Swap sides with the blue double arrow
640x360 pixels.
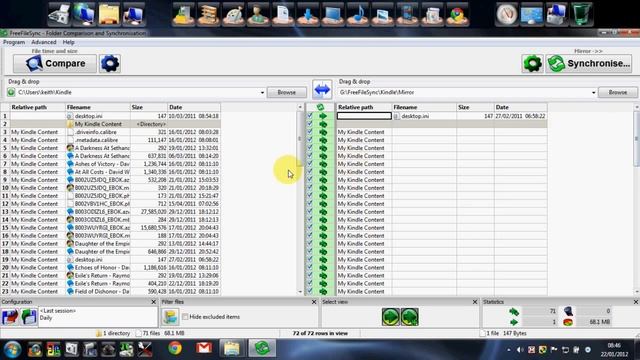(x=322, y=89)
